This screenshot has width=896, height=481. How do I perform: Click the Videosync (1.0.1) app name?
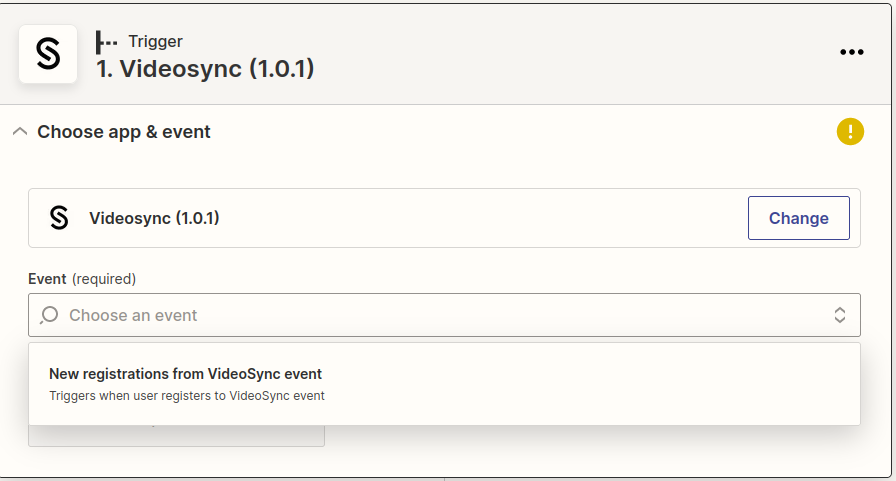click(x=154, y=218)
